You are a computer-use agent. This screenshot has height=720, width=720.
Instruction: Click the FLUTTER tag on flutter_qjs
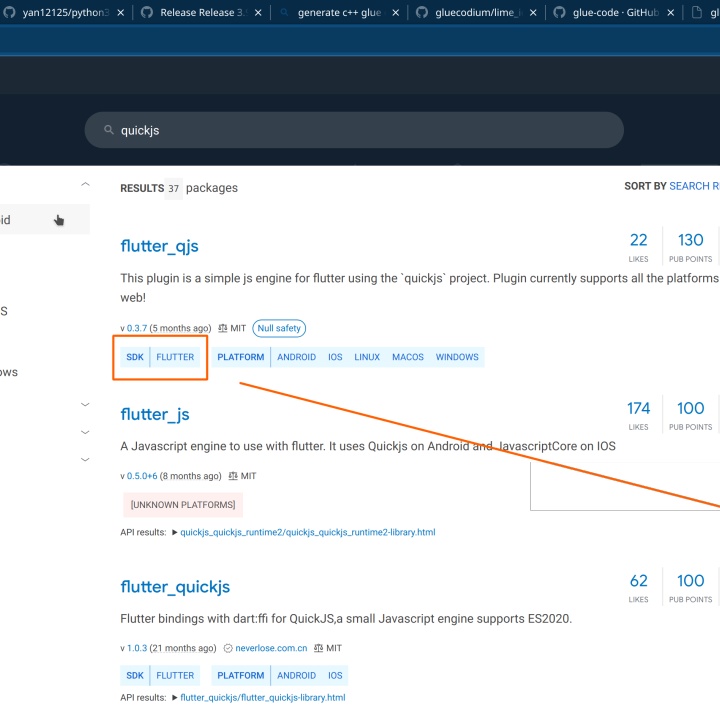click(x=175, y=357)
